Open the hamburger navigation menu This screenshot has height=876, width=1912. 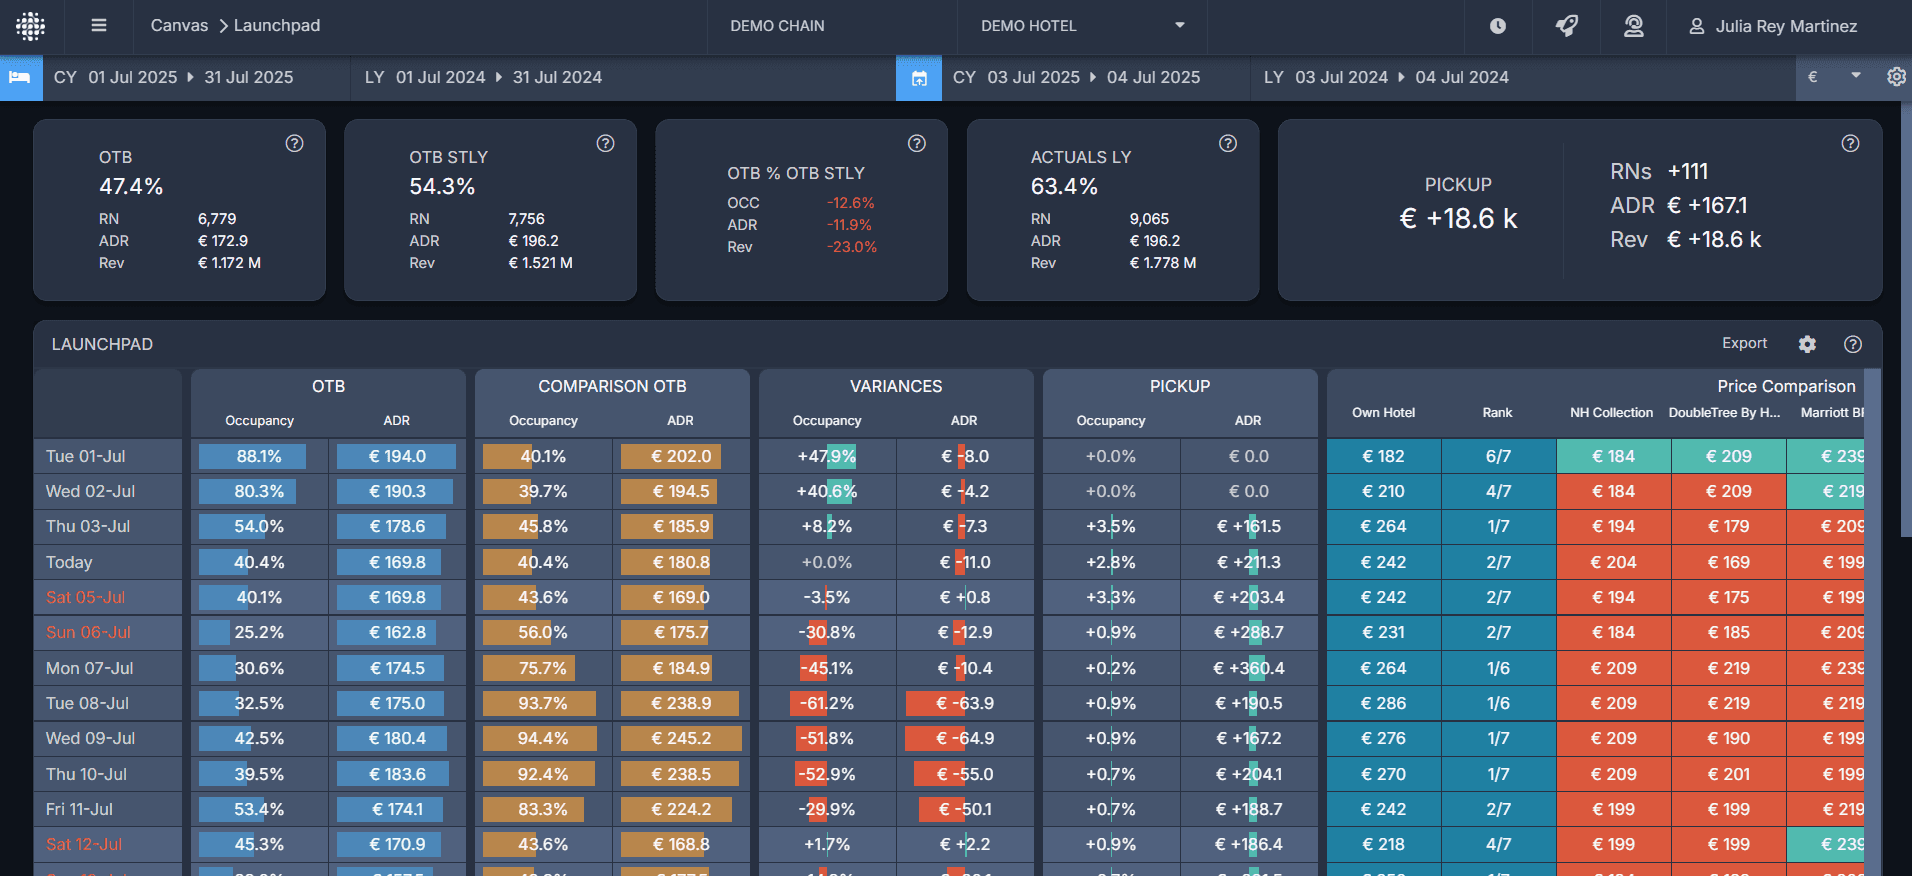99,26
